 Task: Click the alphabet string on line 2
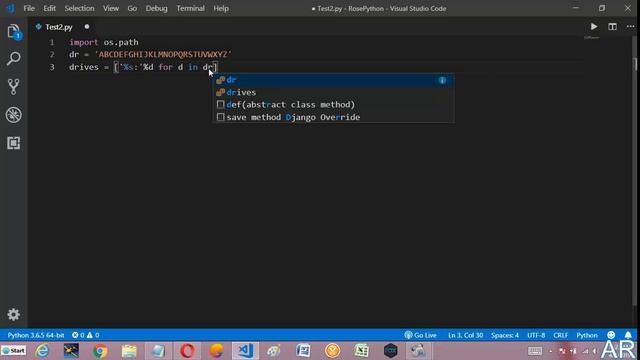pos(163,54)
